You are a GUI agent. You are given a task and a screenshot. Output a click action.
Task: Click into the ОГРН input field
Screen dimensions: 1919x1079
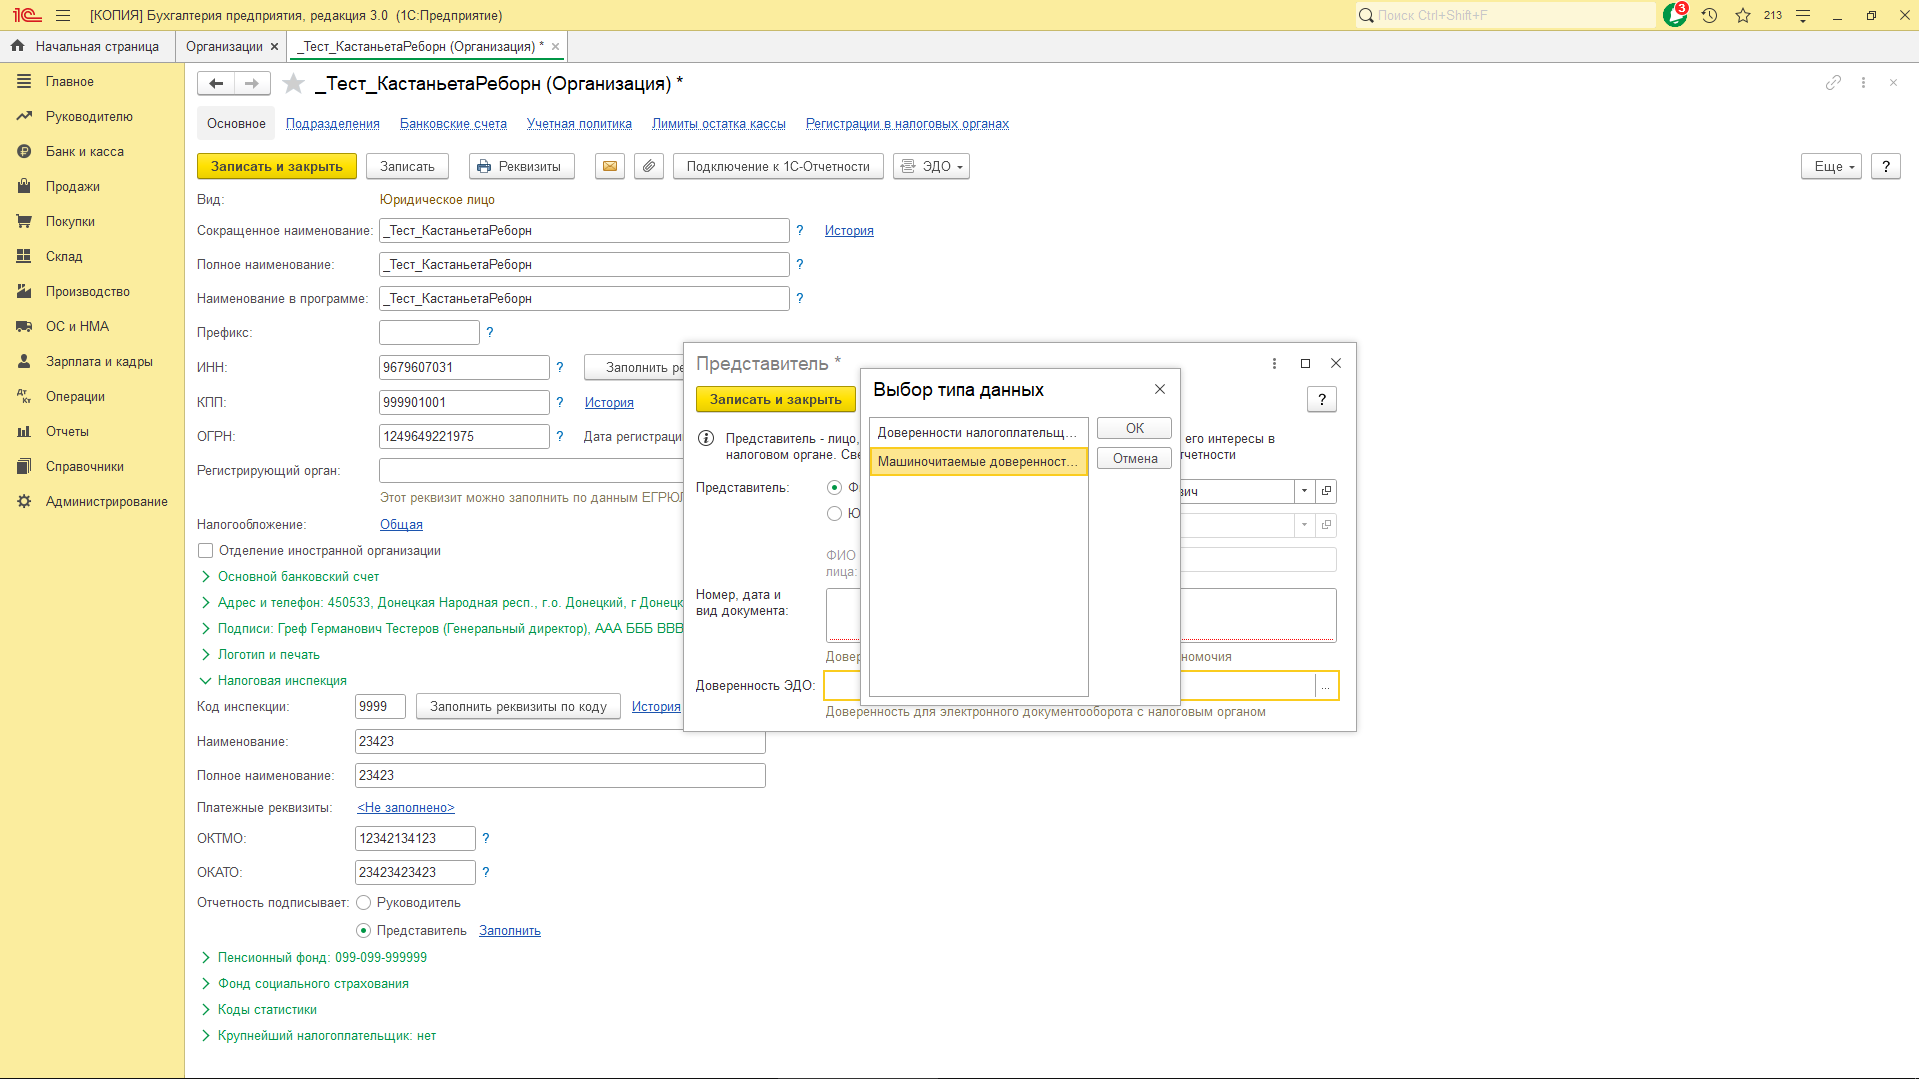click(x=464, y=436)
